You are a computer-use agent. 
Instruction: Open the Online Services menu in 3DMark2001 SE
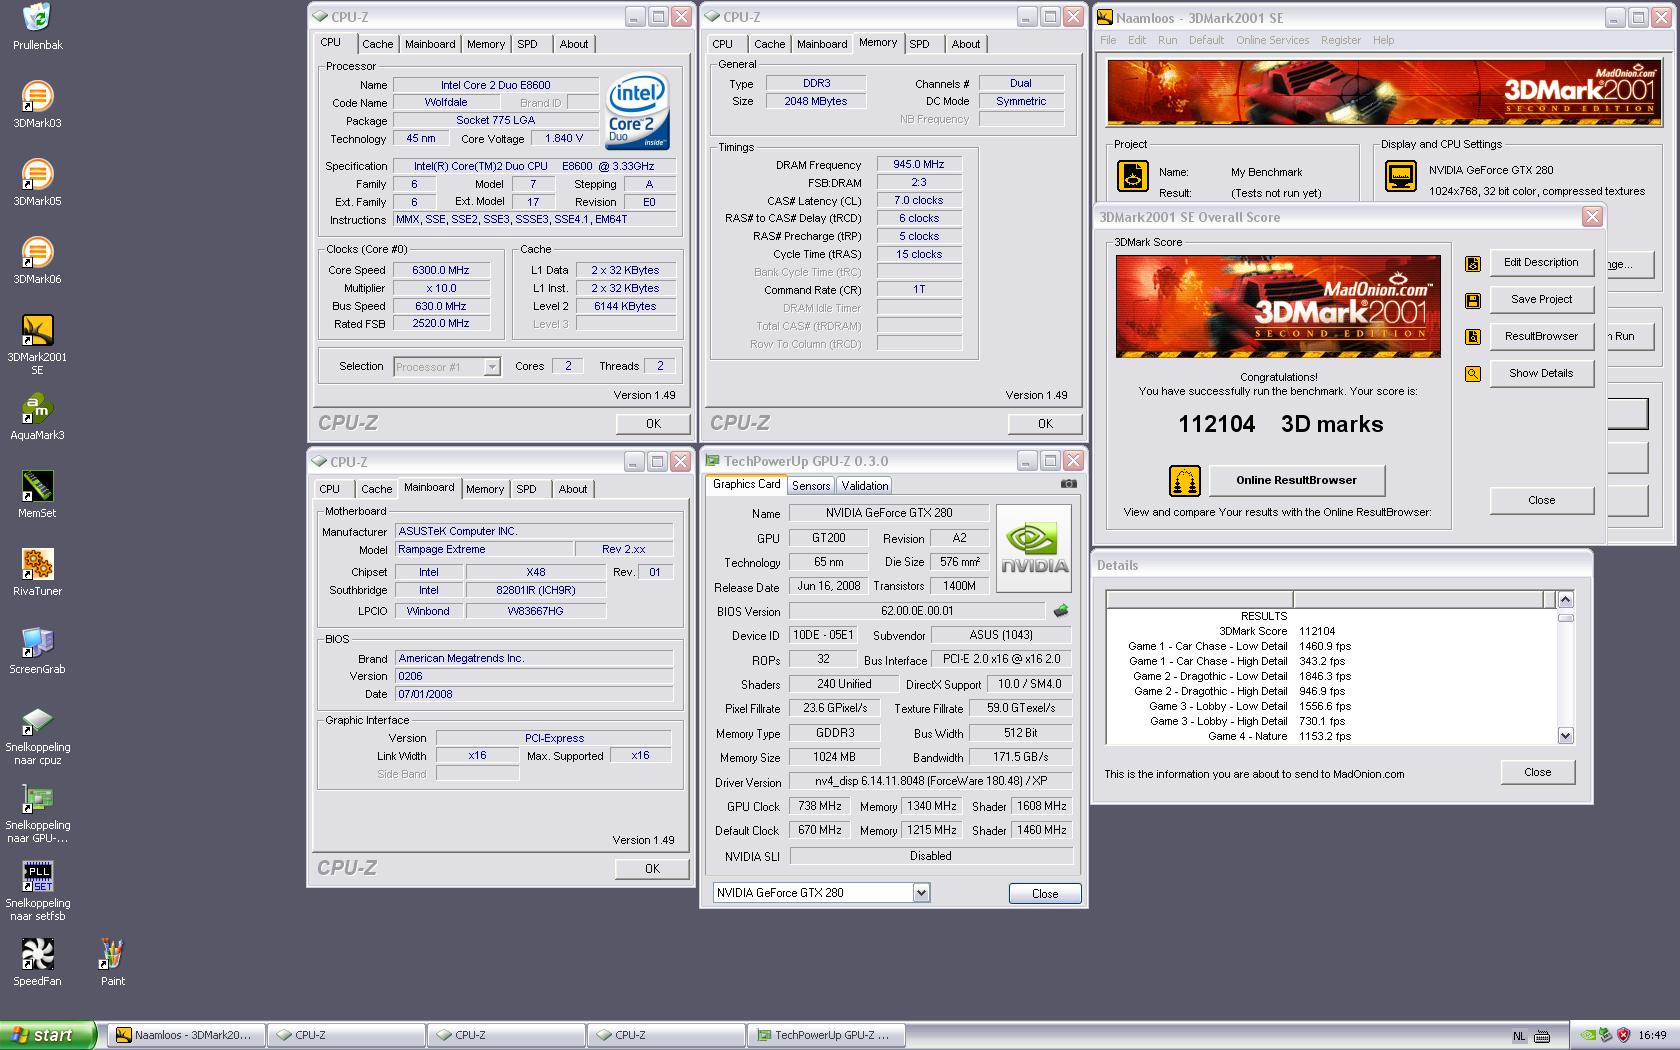coord(1272,40)
